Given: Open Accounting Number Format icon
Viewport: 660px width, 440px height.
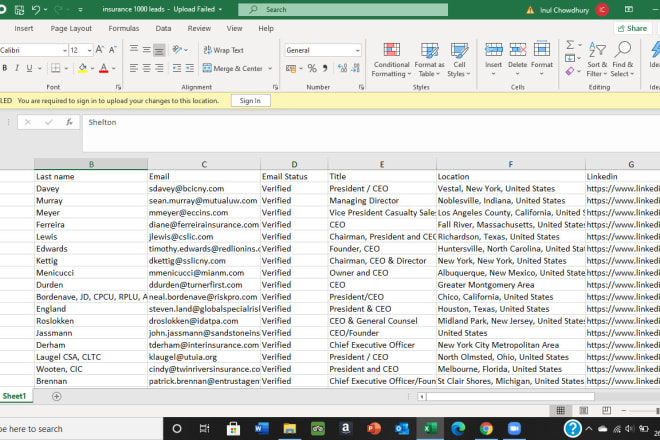Looking at the screenshot, I should pos(290,68).
